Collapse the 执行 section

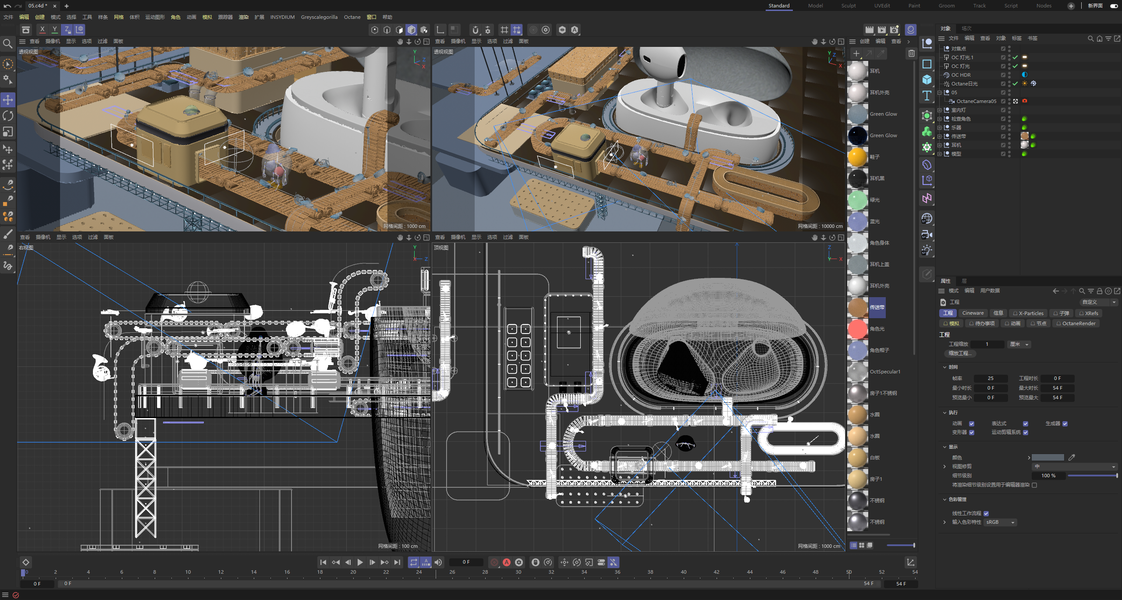point(945,413)
